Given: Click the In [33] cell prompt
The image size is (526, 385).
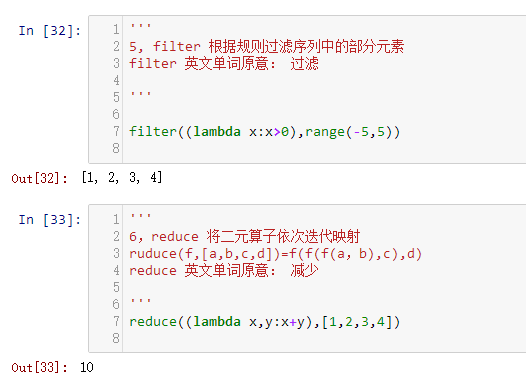Looking at the screenshot, I should point(50,220).
